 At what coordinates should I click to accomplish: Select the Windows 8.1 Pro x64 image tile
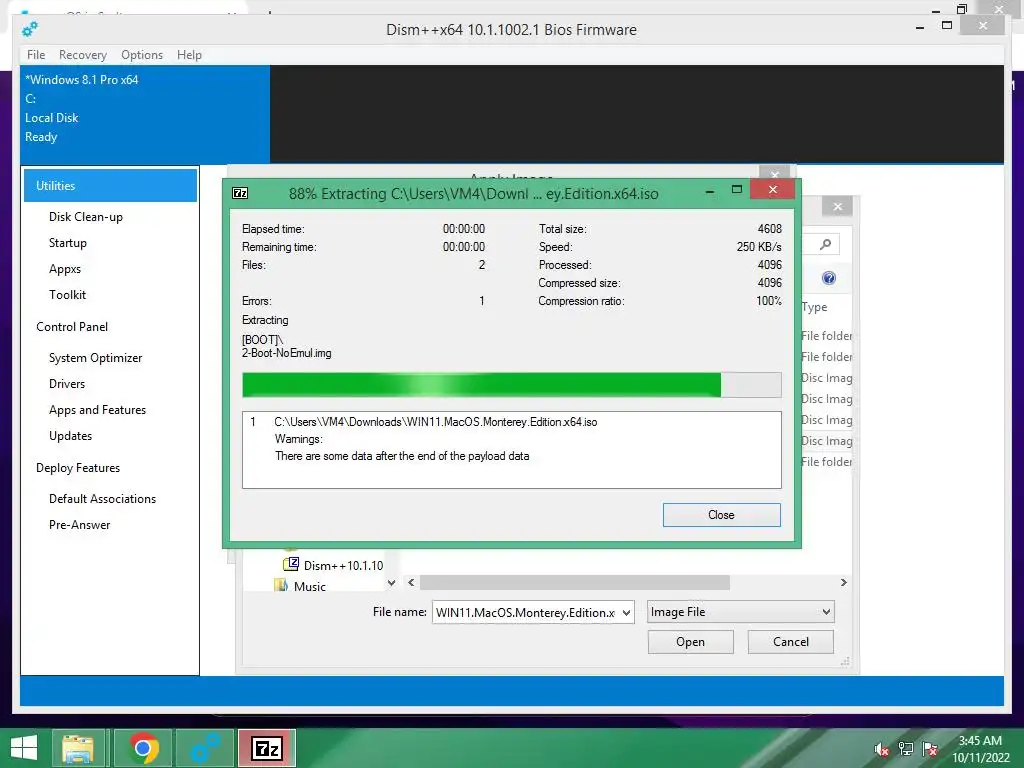[x=145, y=114]
